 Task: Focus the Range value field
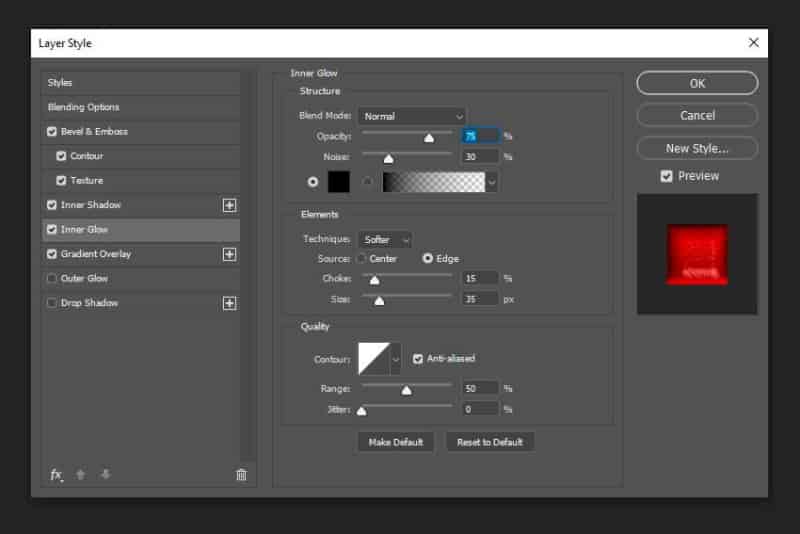480,389
